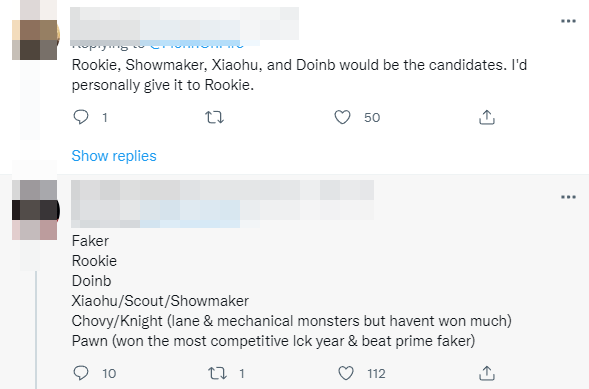Show replies under the first tweet
This screenshot has height=389, width=589.
click(x=114, y=156)
